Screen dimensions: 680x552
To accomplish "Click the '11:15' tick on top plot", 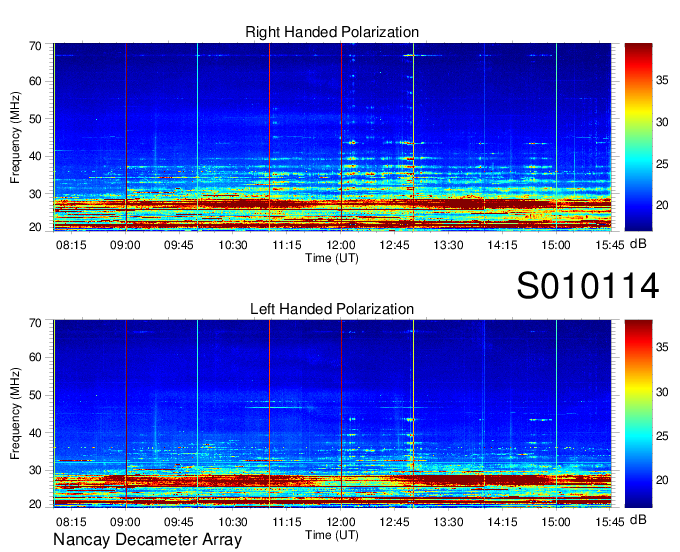I will pyautogui.click(x=287, y=245).
